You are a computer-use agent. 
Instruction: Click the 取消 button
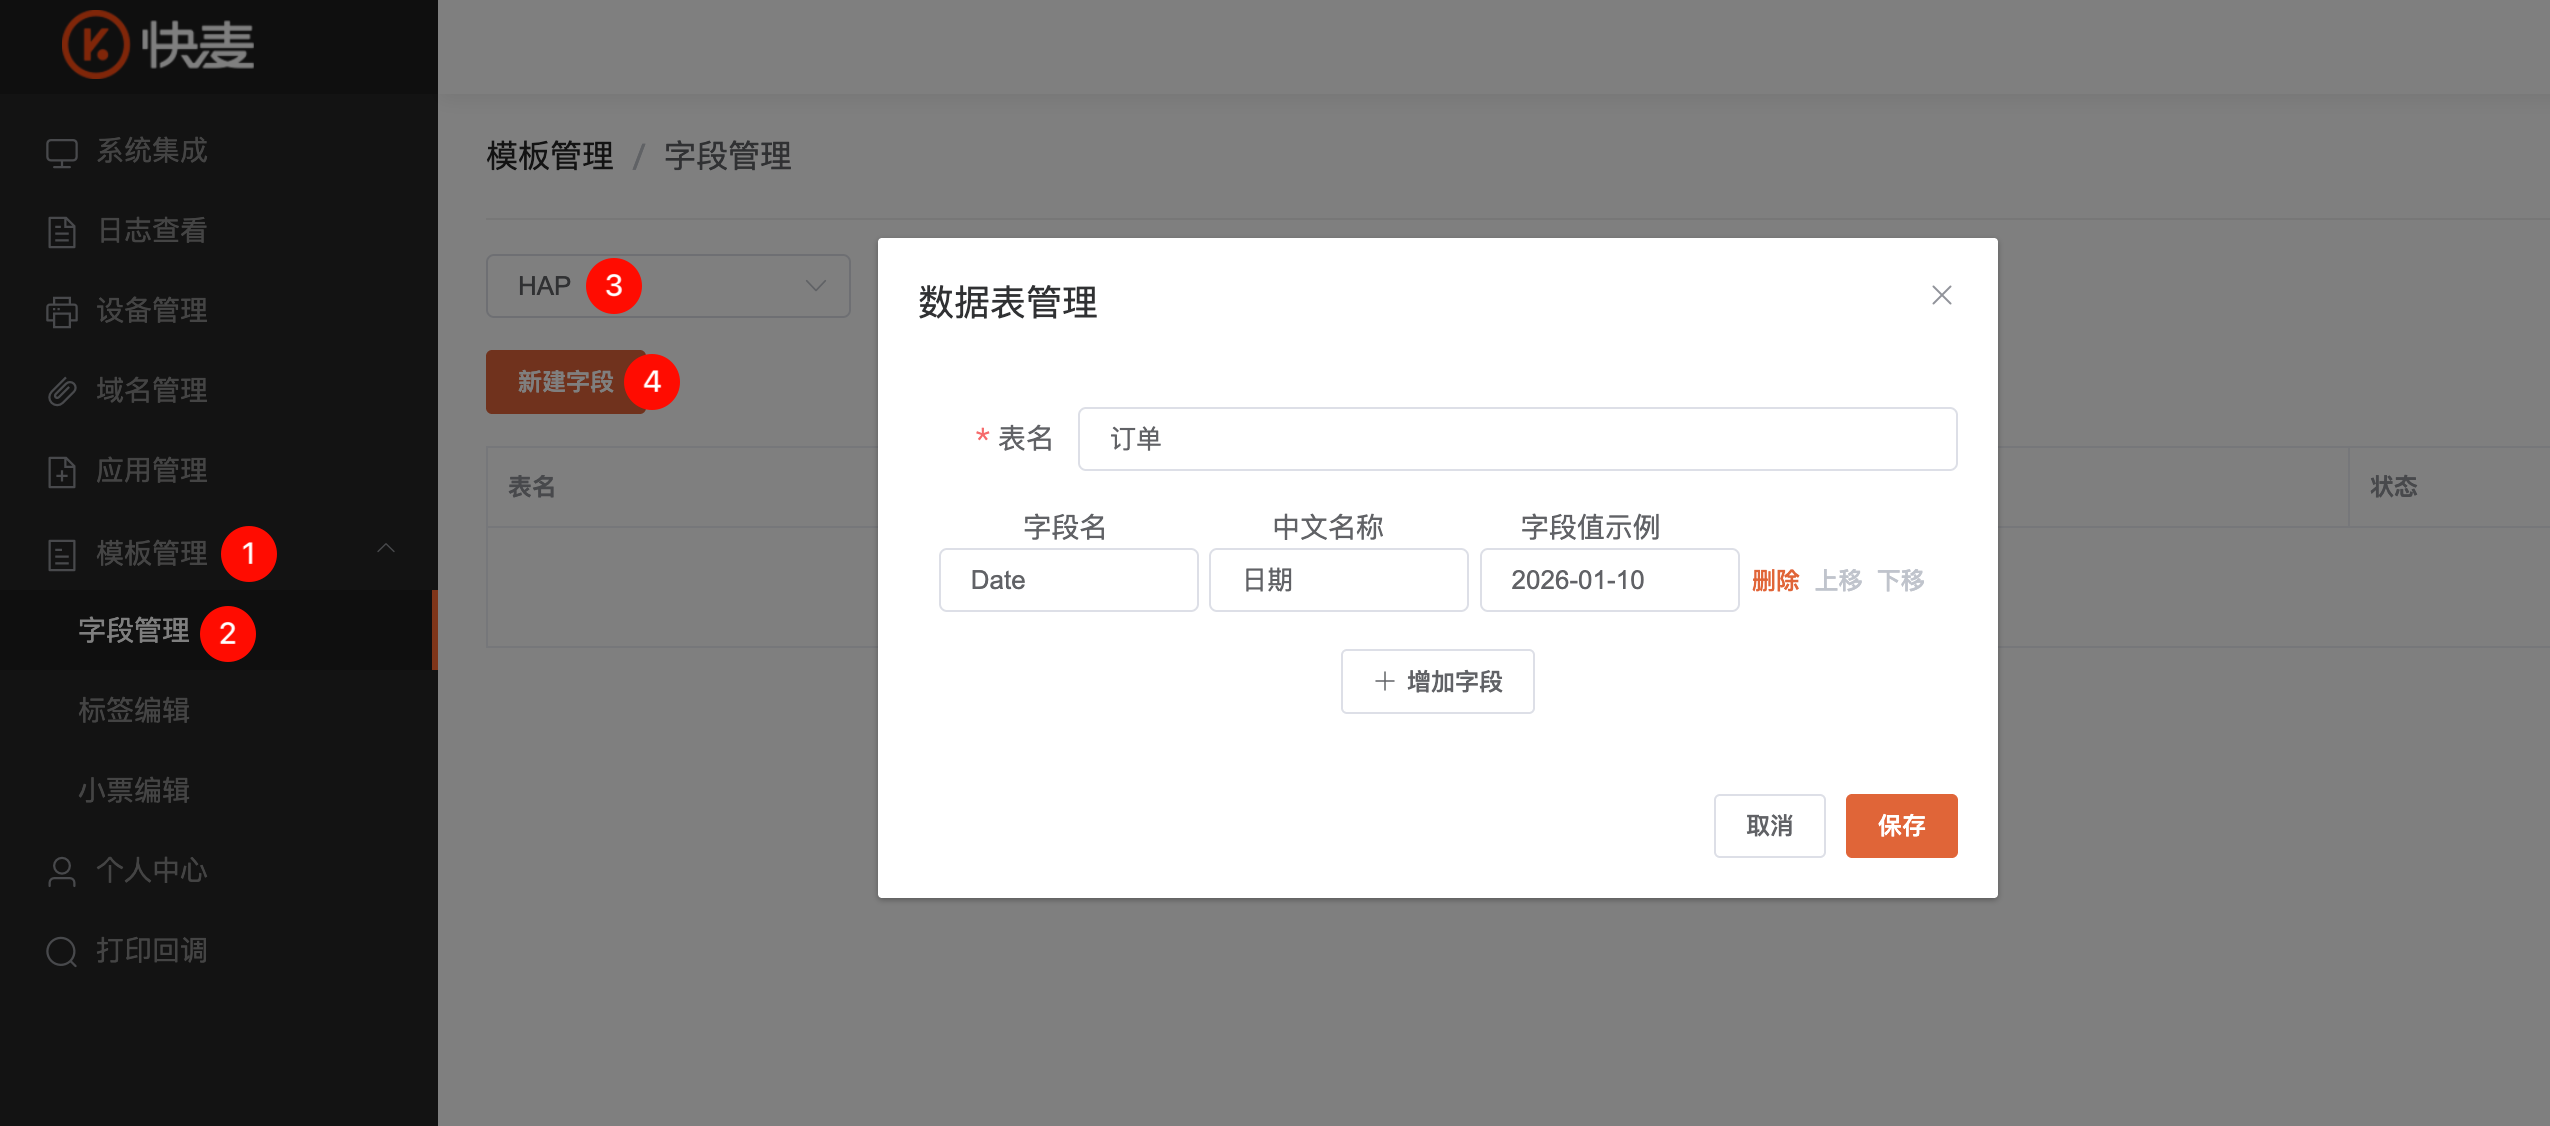(1768, 826)
